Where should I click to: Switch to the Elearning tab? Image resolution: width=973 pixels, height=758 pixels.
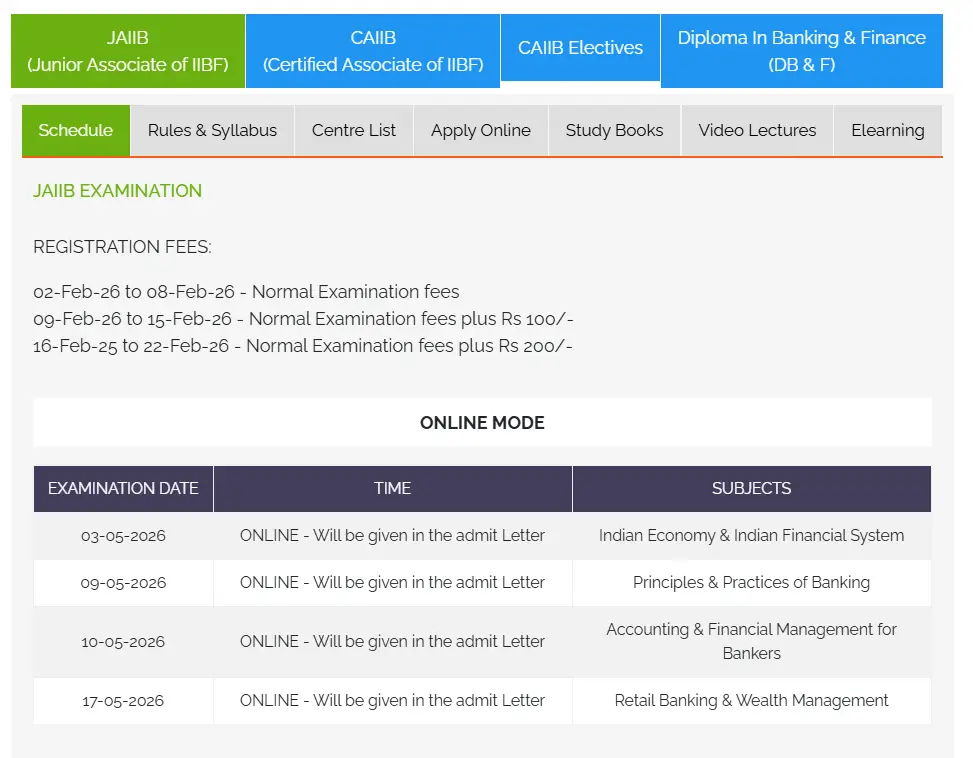point(887,131)
